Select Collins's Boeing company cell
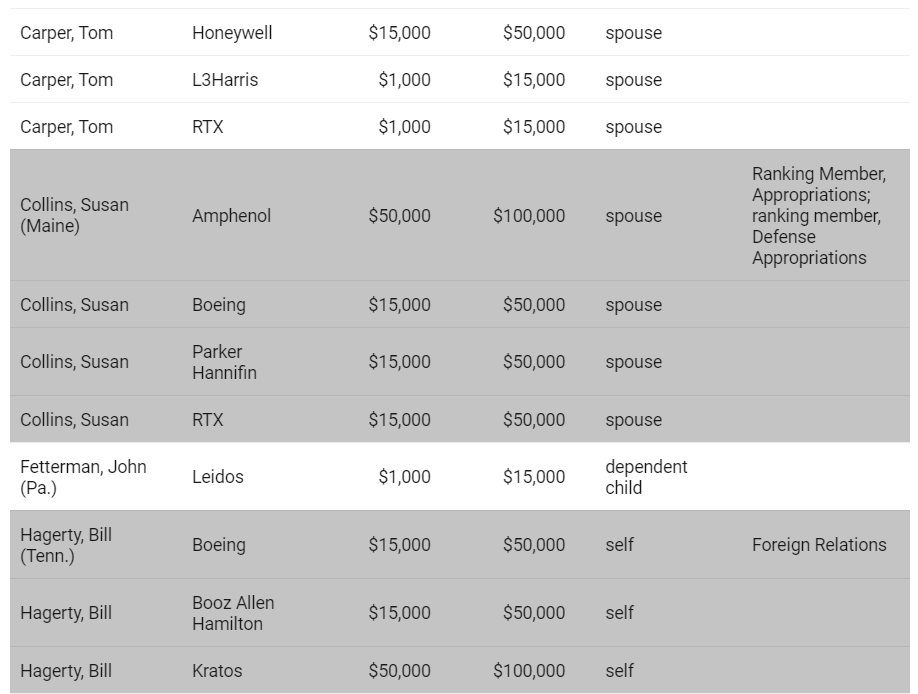This screenshot has height=694, width=918. [x=219, y=305]
